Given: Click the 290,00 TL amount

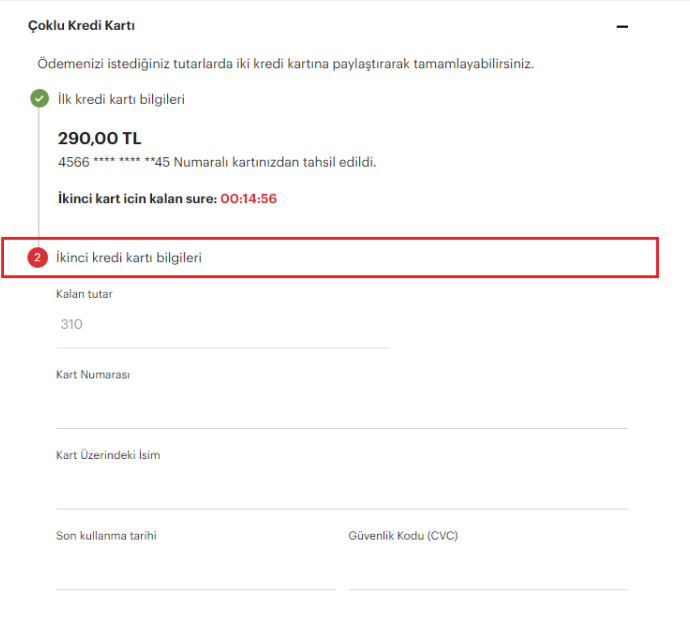Looking at the screenshot, I should coord(99,138).
